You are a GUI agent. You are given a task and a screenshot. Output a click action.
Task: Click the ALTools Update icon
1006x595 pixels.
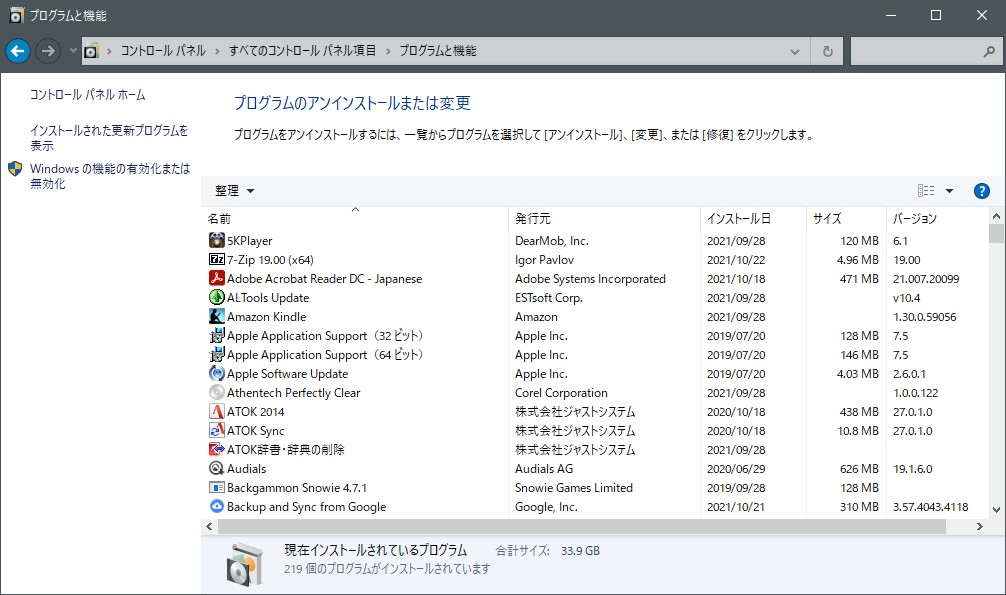[x=217, y=297]
